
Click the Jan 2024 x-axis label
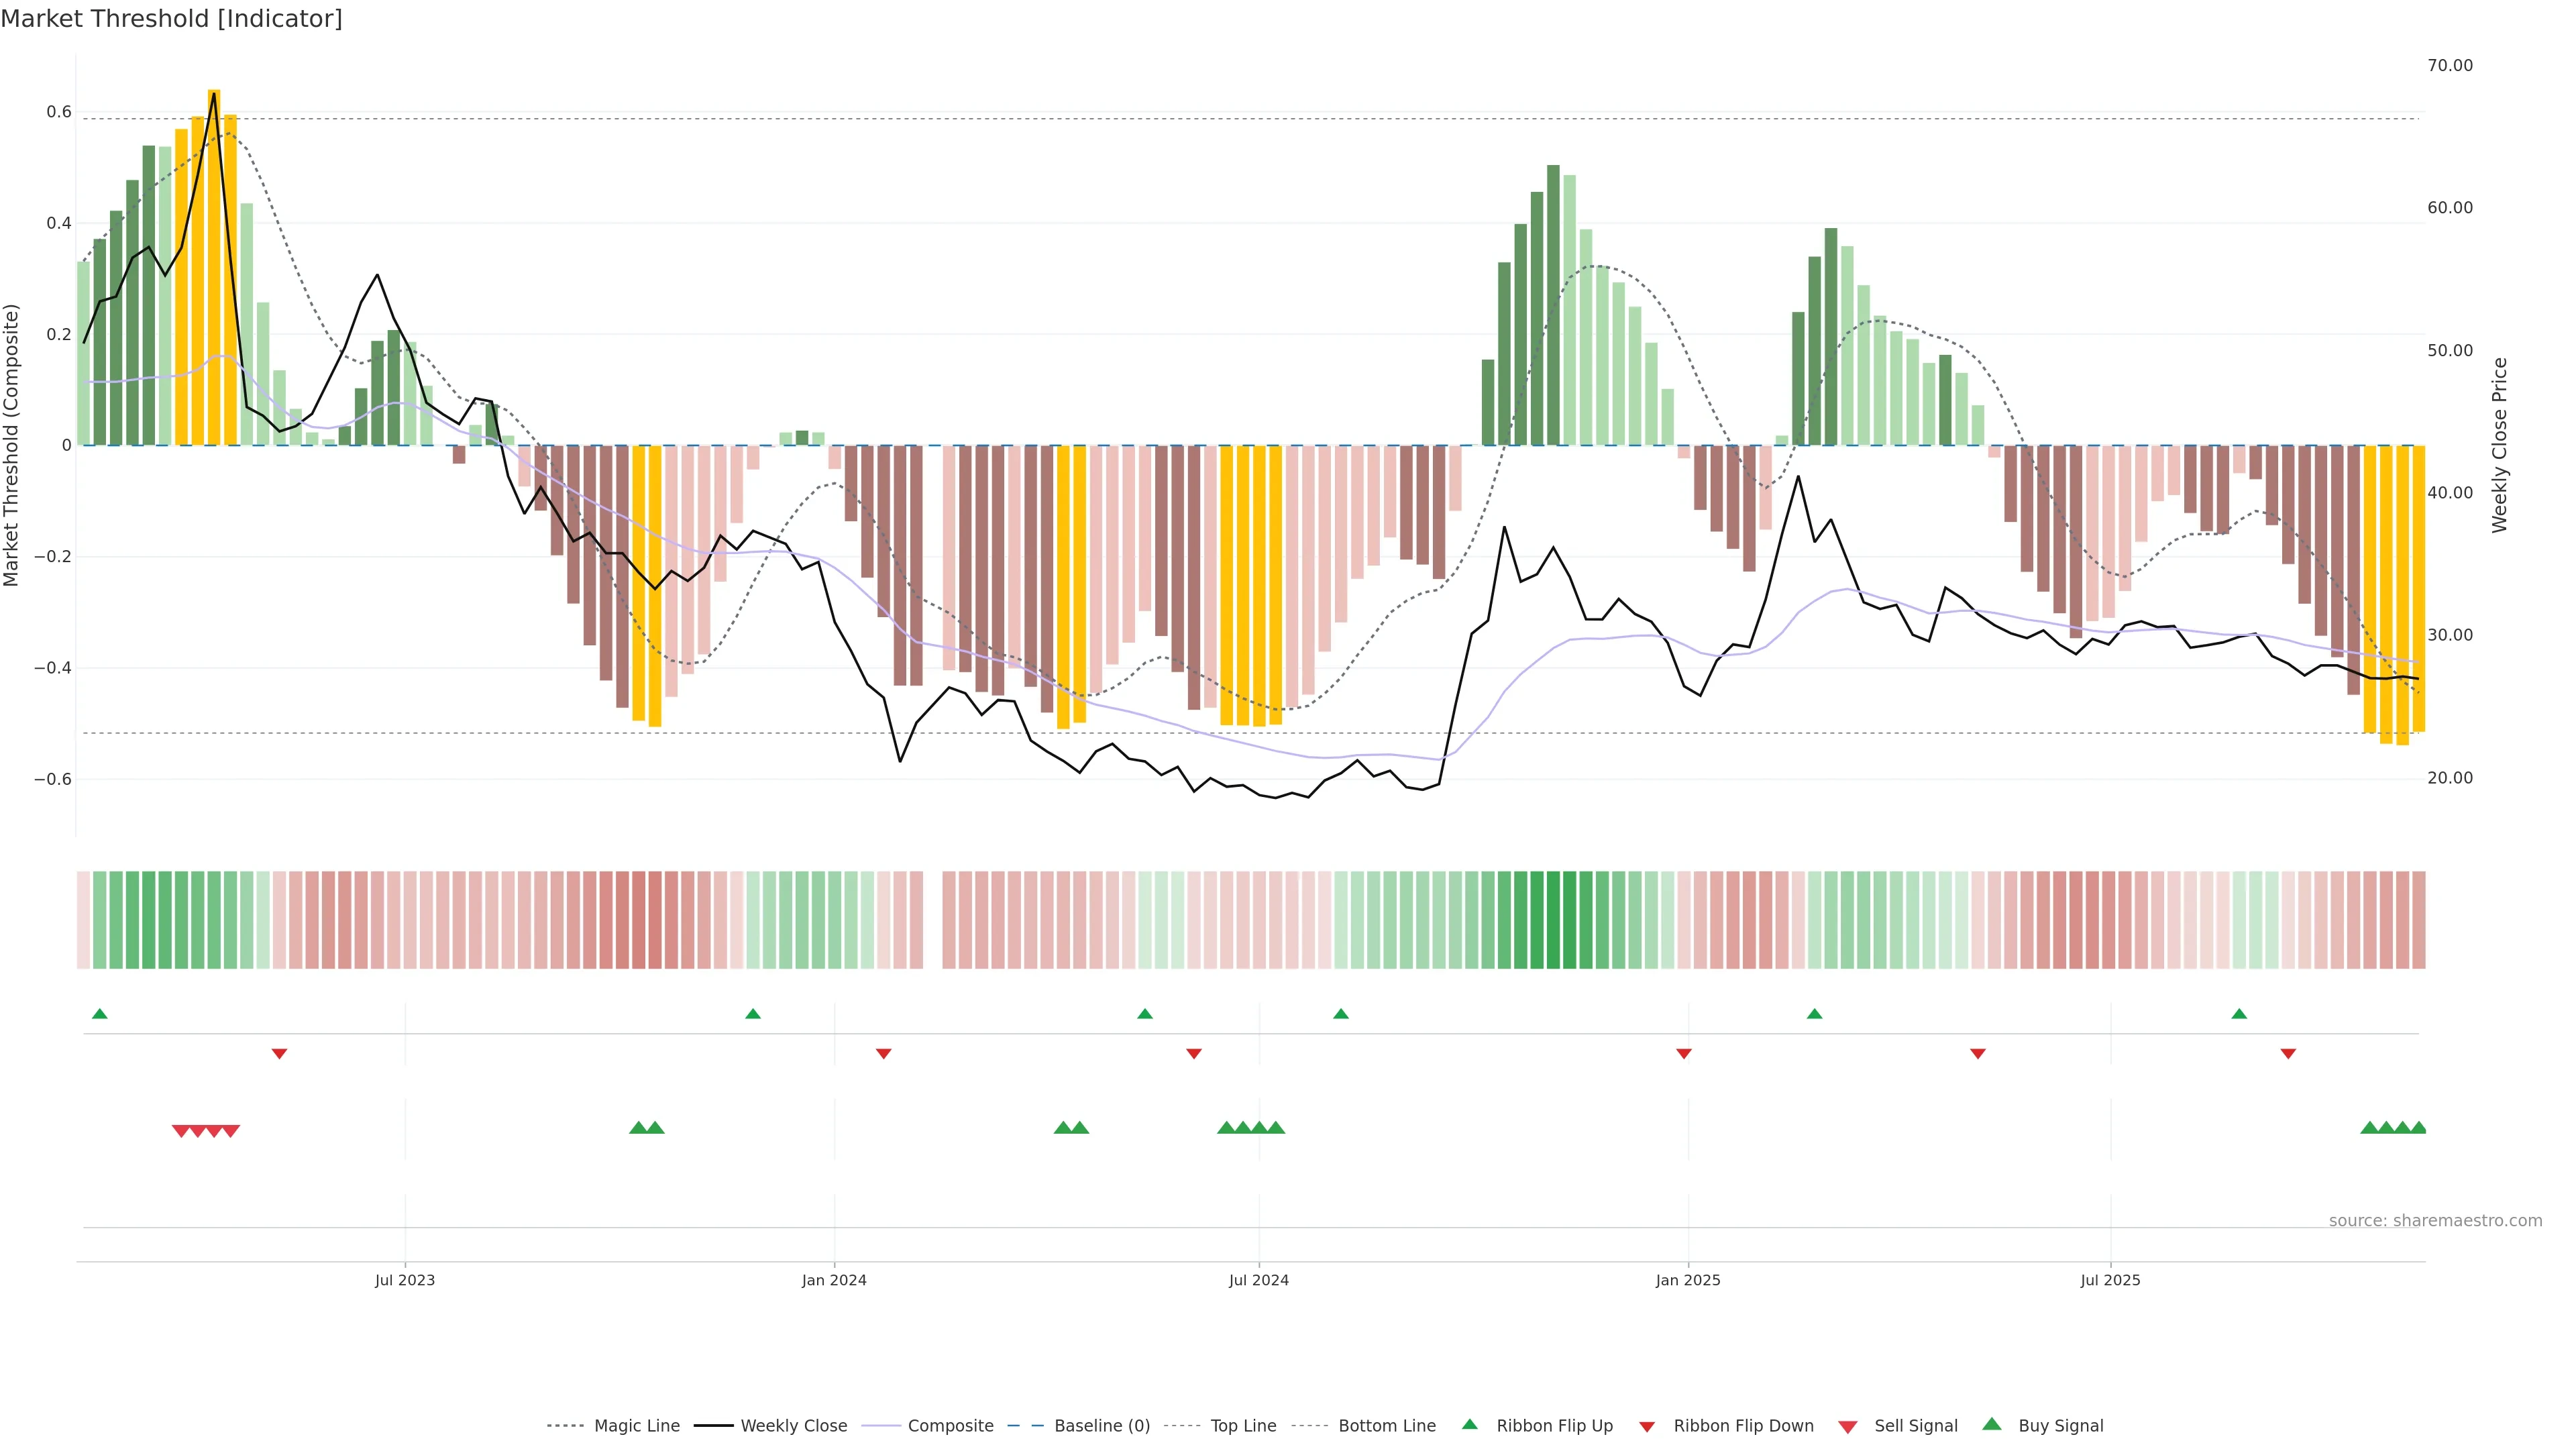coord(834,1280)
